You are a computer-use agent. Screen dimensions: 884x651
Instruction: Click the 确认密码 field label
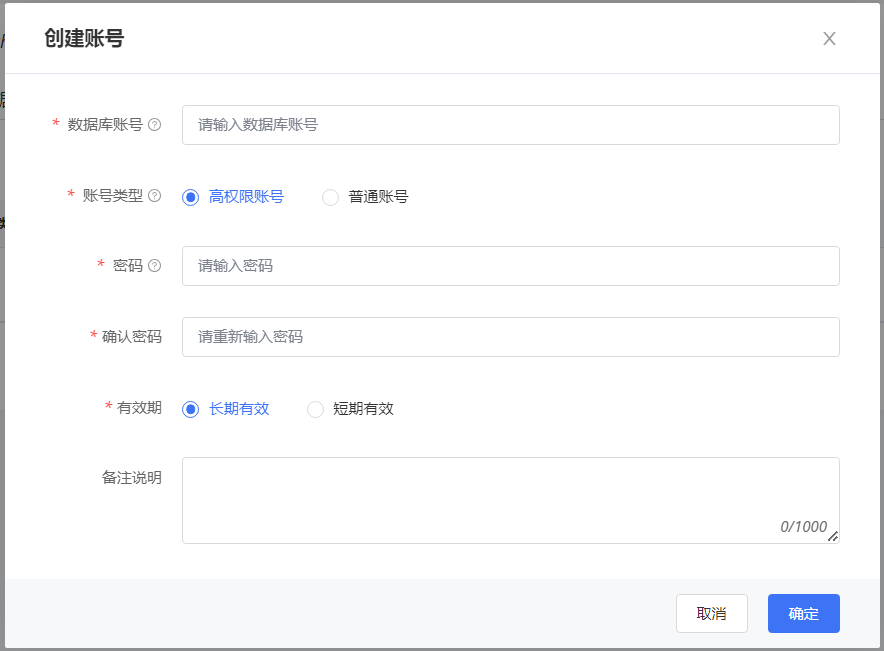131,337
